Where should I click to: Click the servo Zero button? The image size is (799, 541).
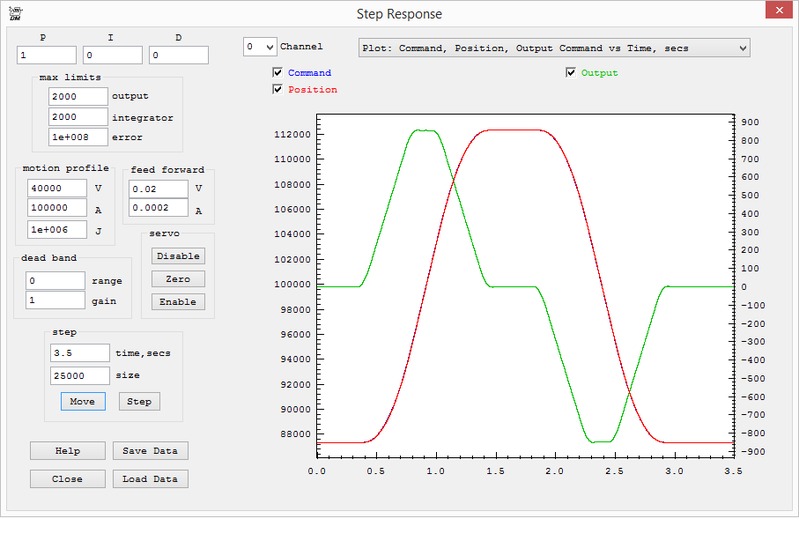pos(178,279)
